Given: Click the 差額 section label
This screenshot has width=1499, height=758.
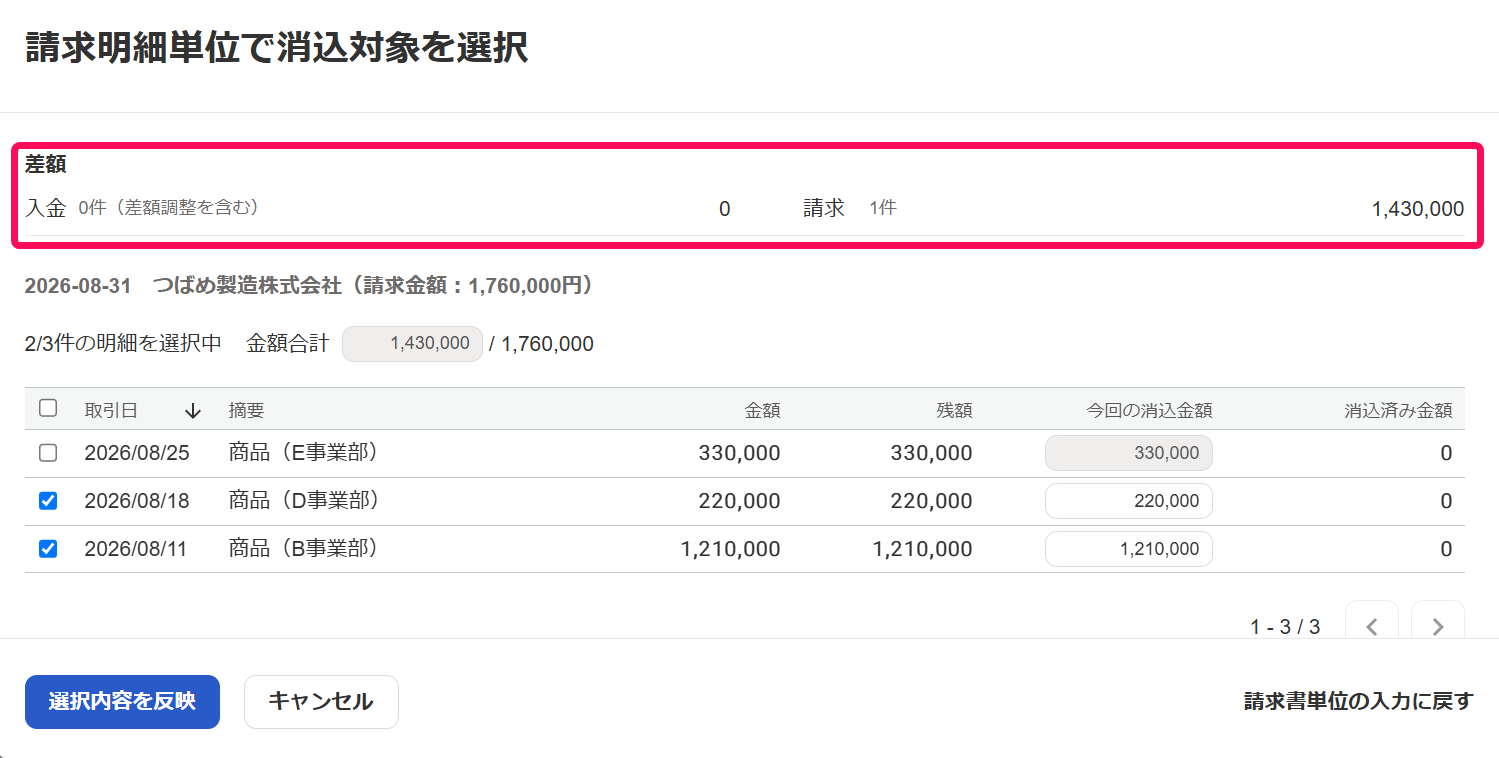Looking at the screenshot, I should (x=46, y=165).
